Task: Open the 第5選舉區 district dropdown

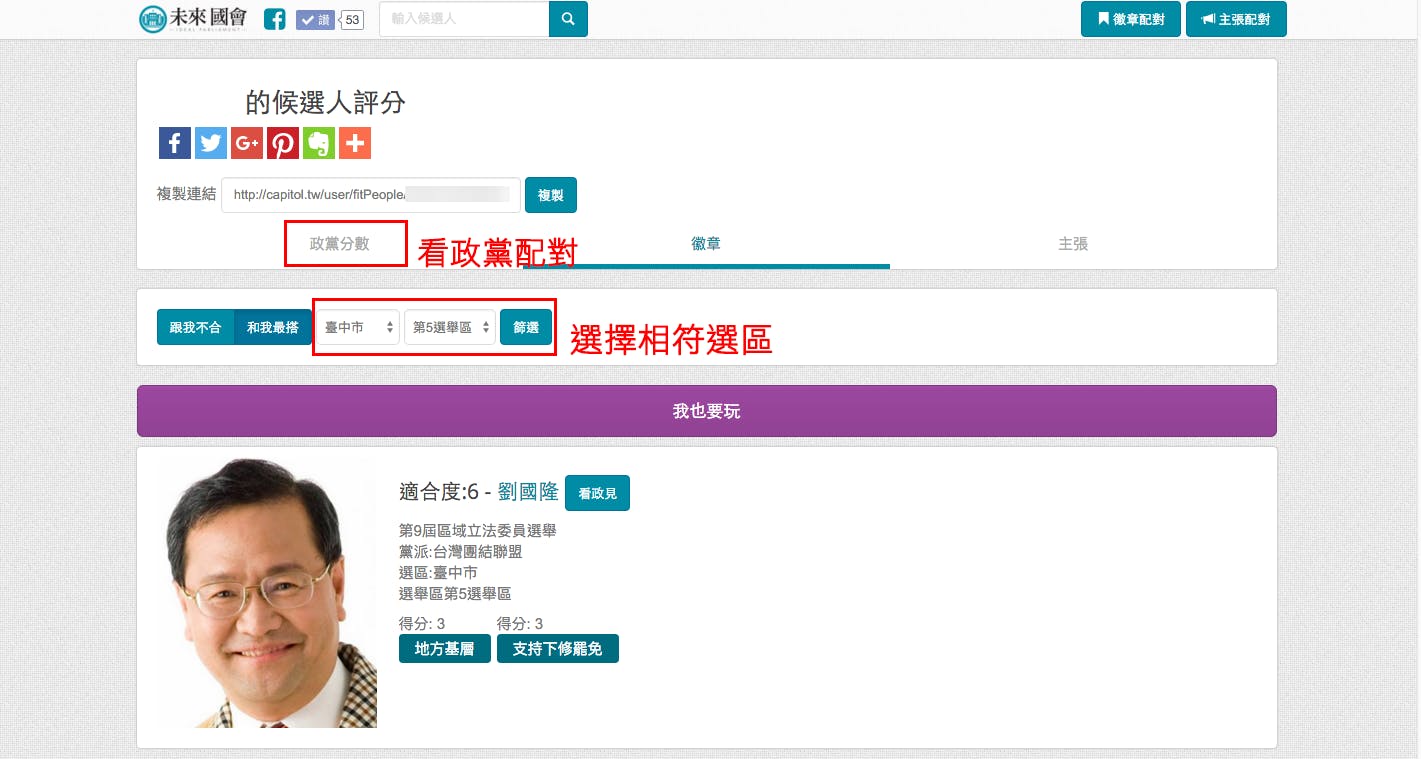Action: point(449,326)
